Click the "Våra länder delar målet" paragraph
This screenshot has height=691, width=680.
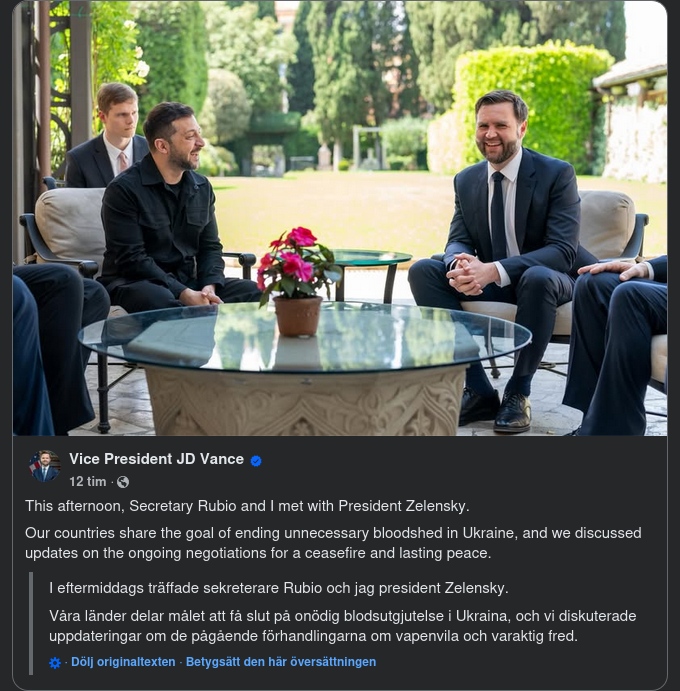point(342,625)
